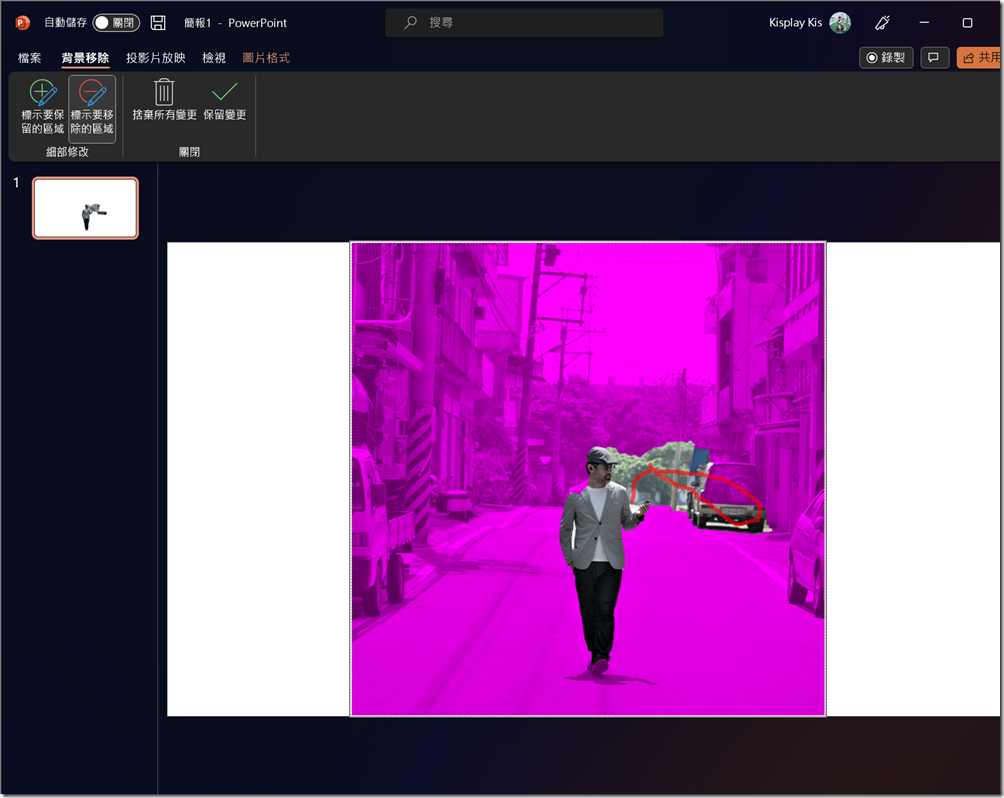Select the 背景移除 ribbon tab

click(85, 57)
